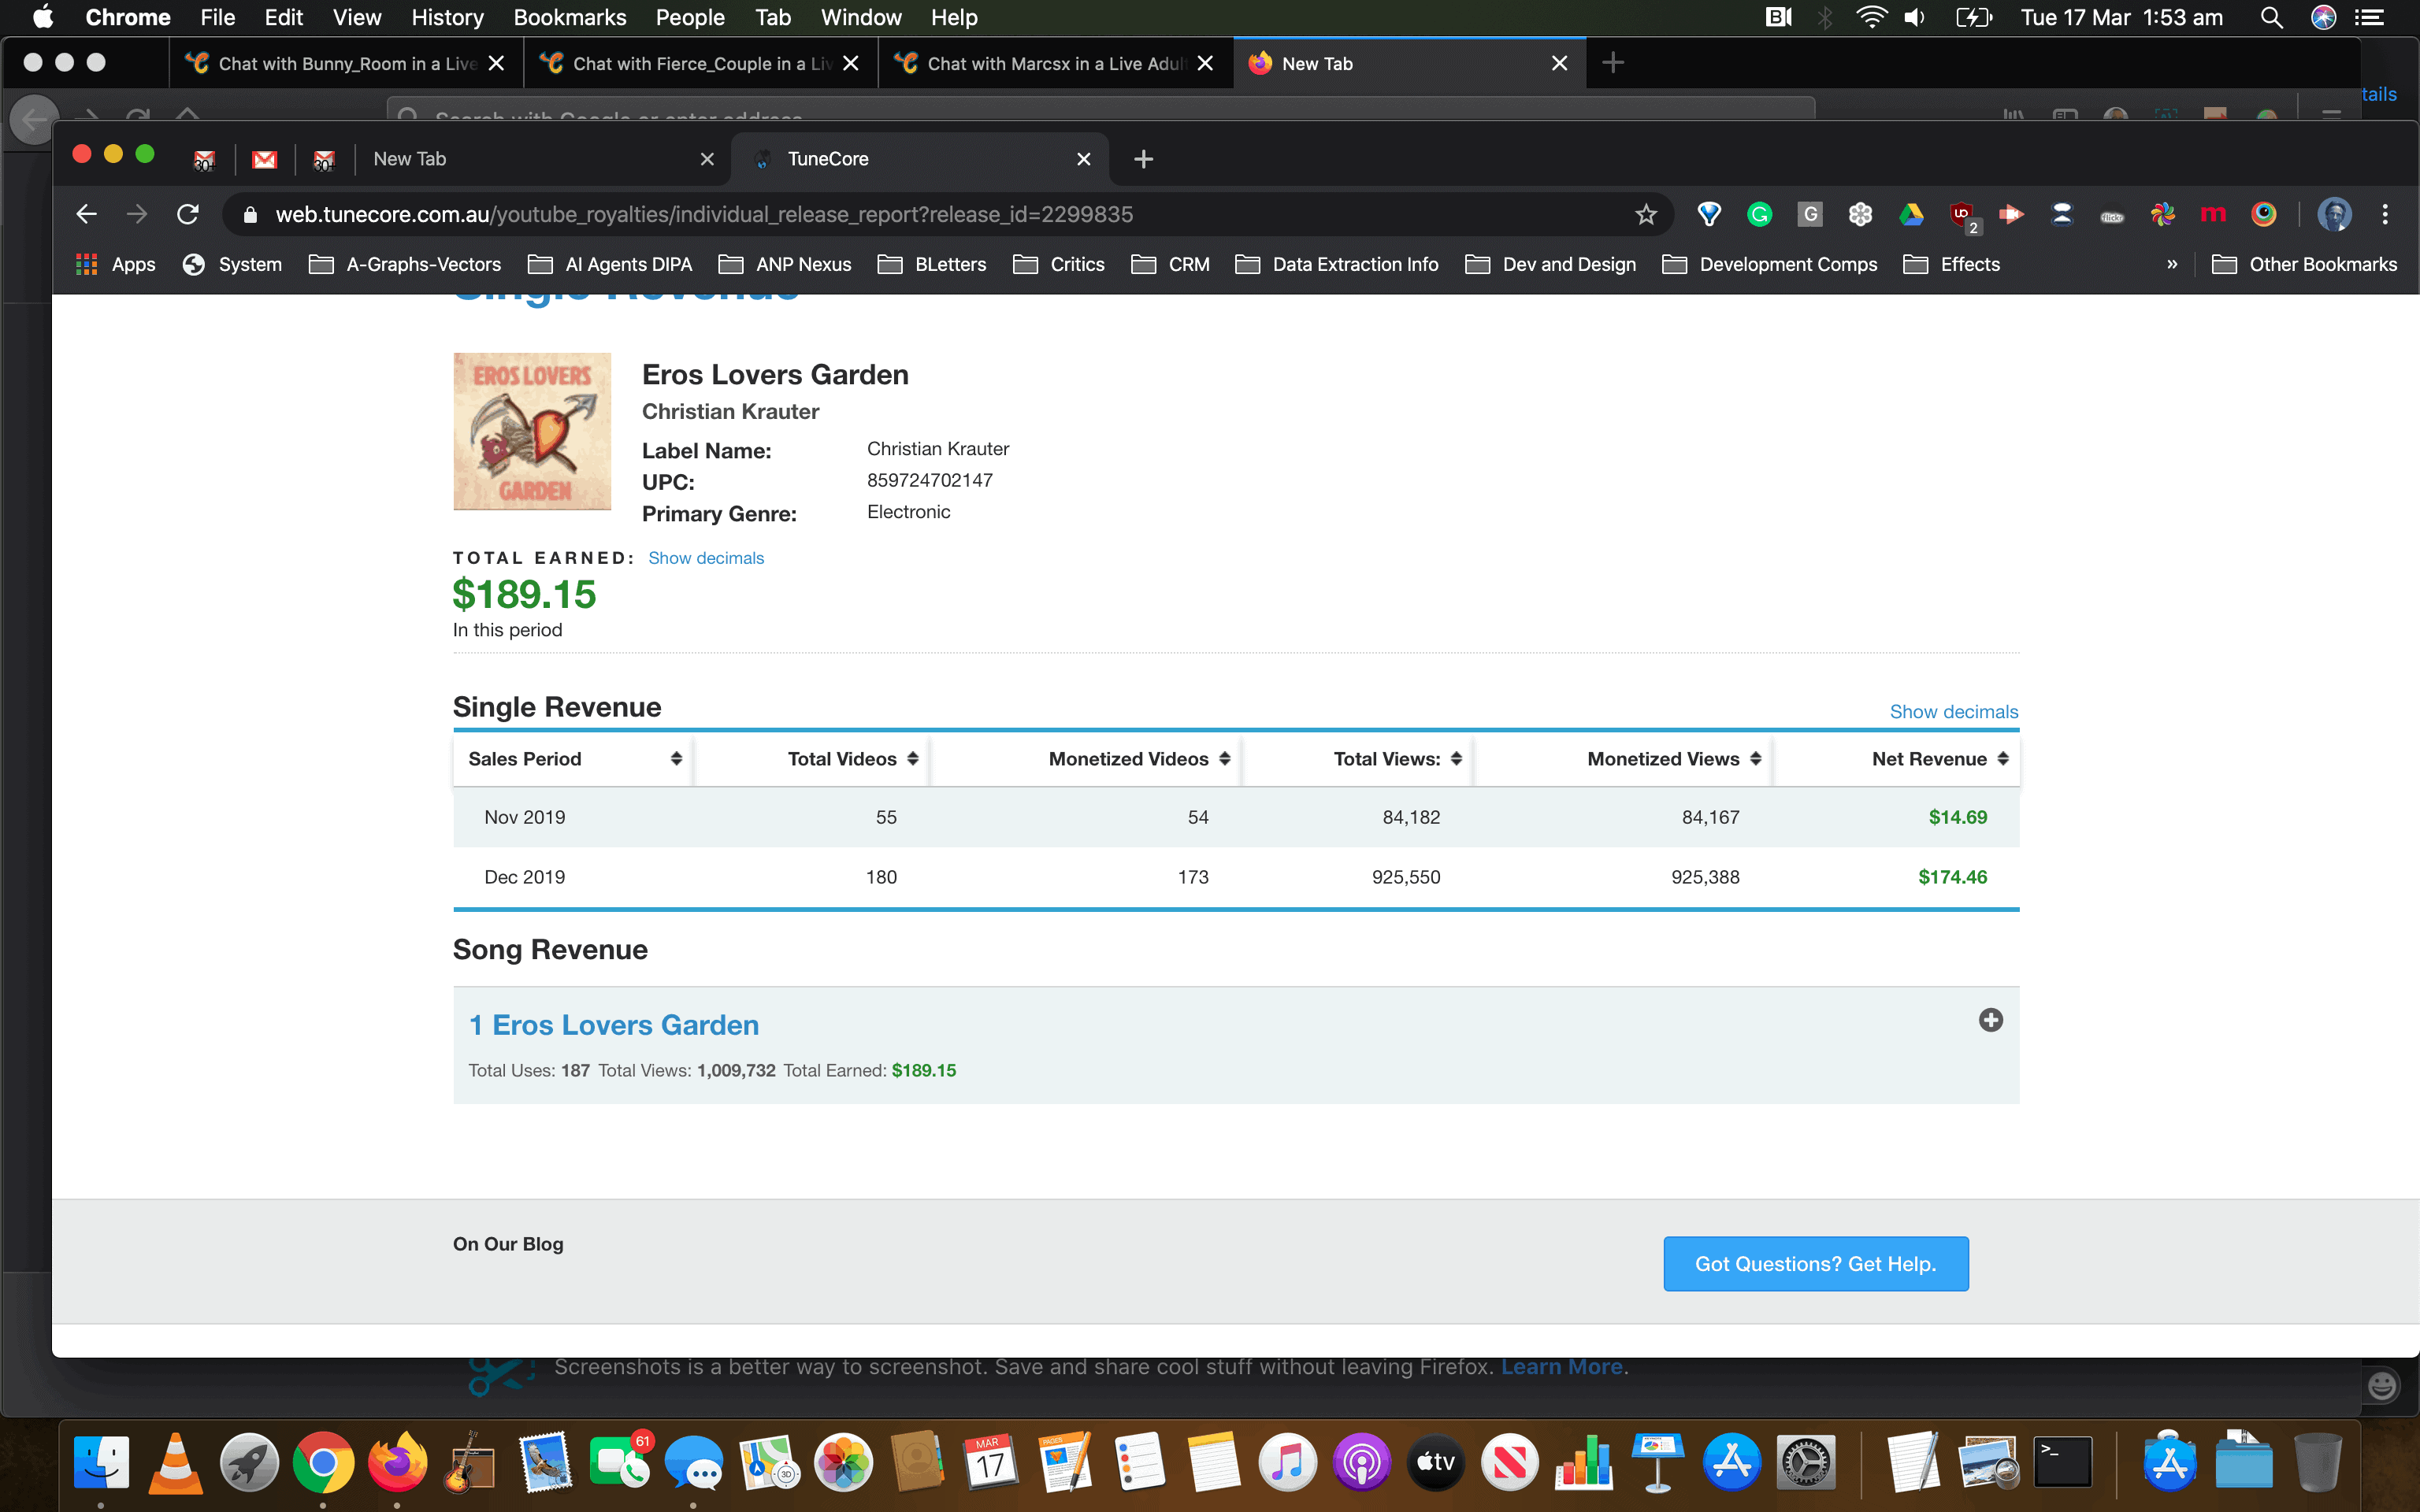Close the TuneCore tab
Viewport: 2420px width, 1512px height.
click(x=1084, y=159)
